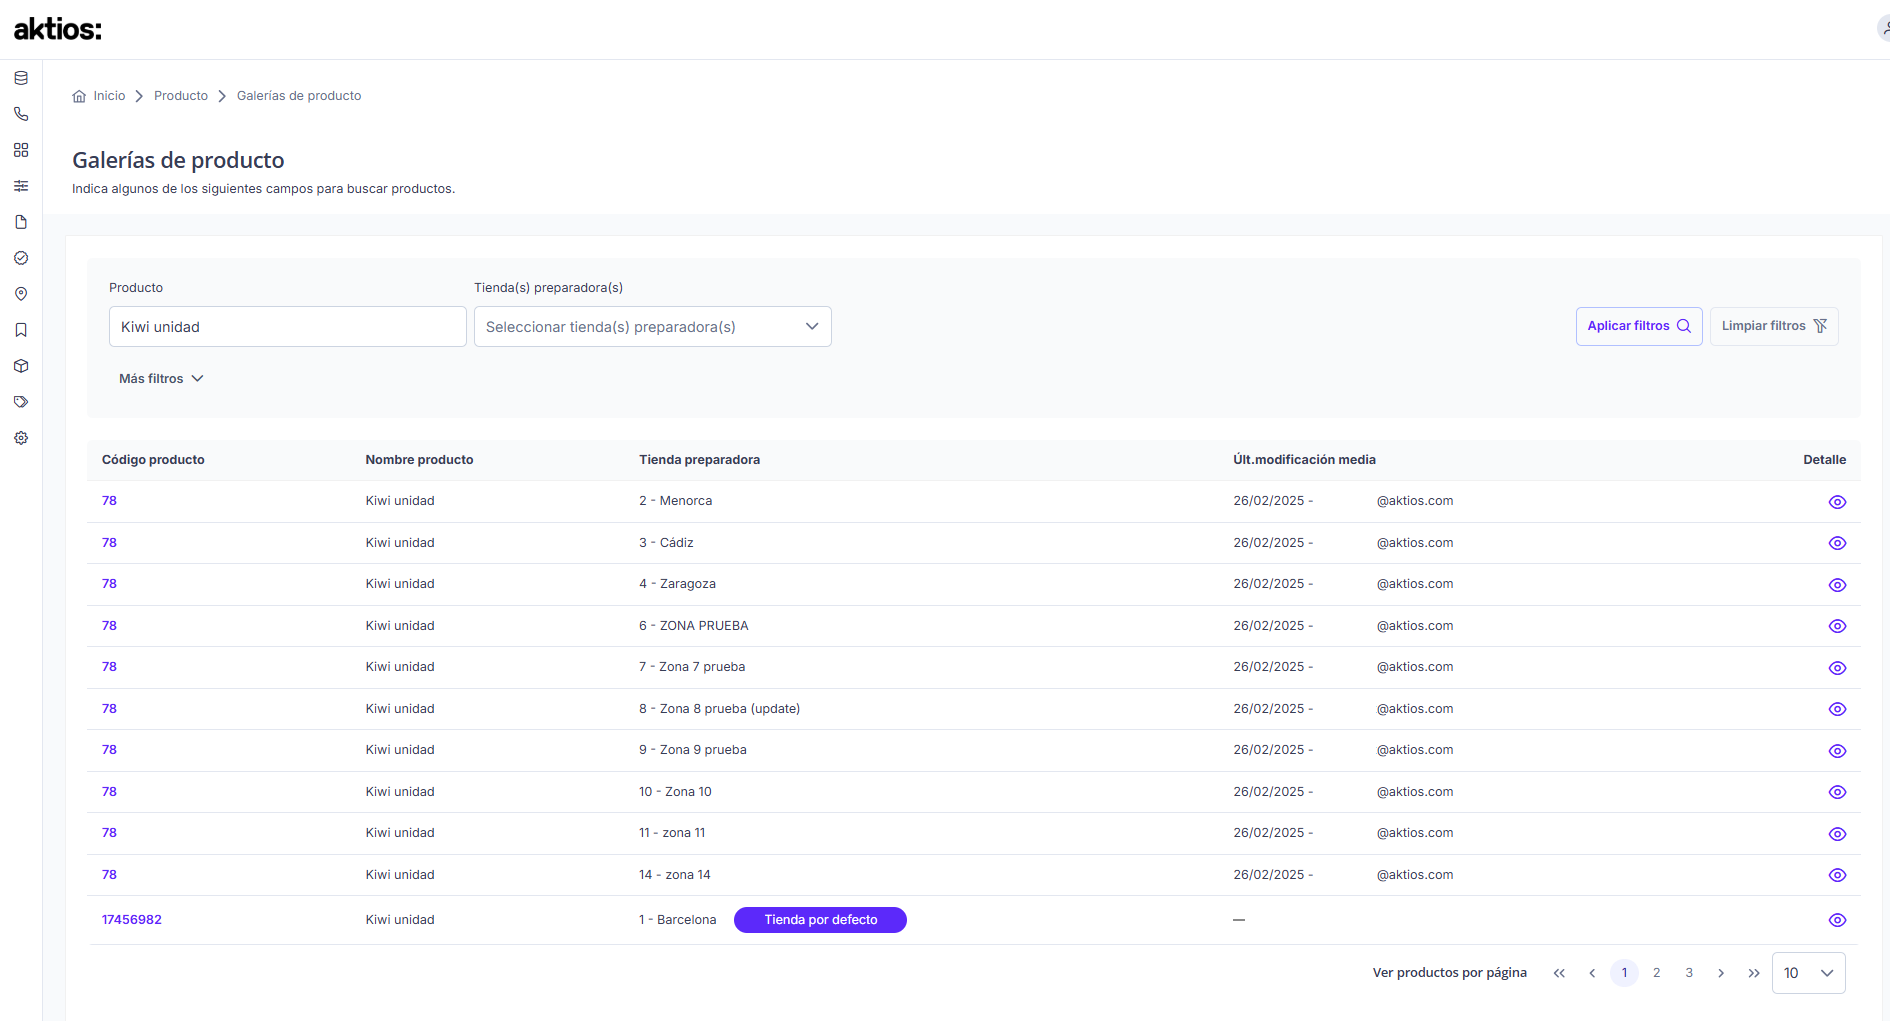View detail eye for zona 14 row
Viewport: 1890px width, 1021px height.
coord(1837,875)
